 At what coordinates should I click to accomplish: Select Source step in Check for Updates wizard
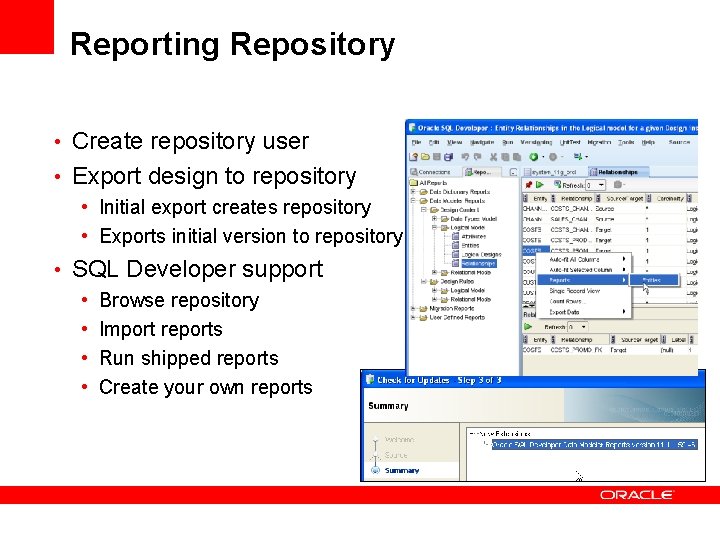click(x=396, y=455)
